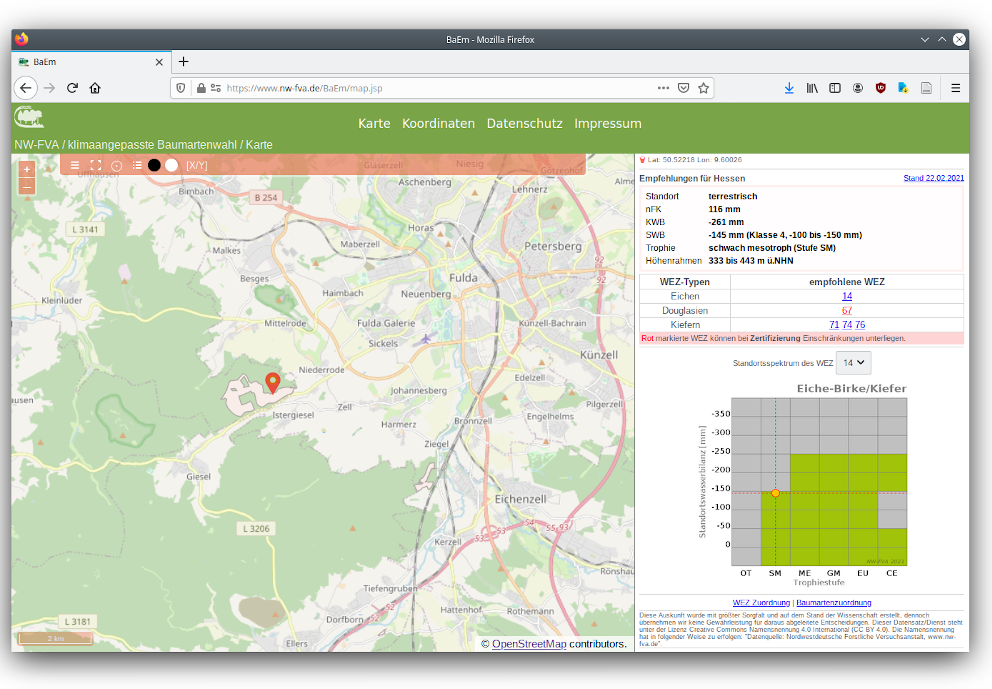Select the white circle map style

pos(172,165)
